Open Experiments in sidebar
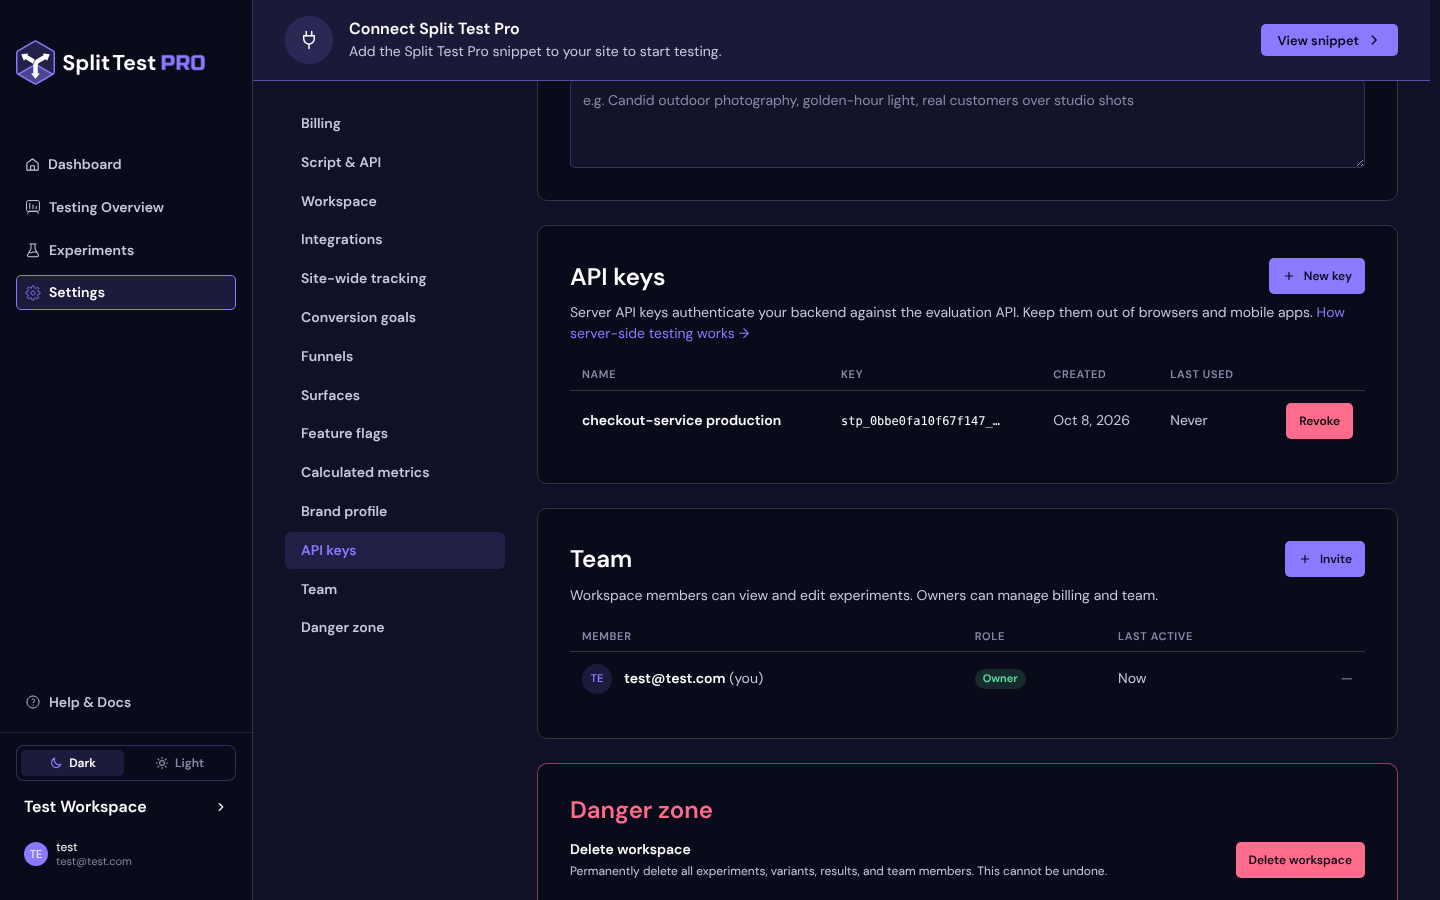 126,250
